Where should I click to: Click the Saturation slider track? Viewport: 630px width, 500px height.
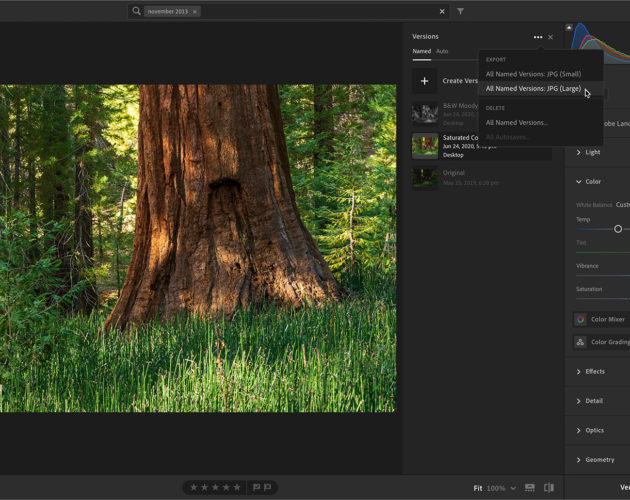pyautogui.click(x=603, y=299)
